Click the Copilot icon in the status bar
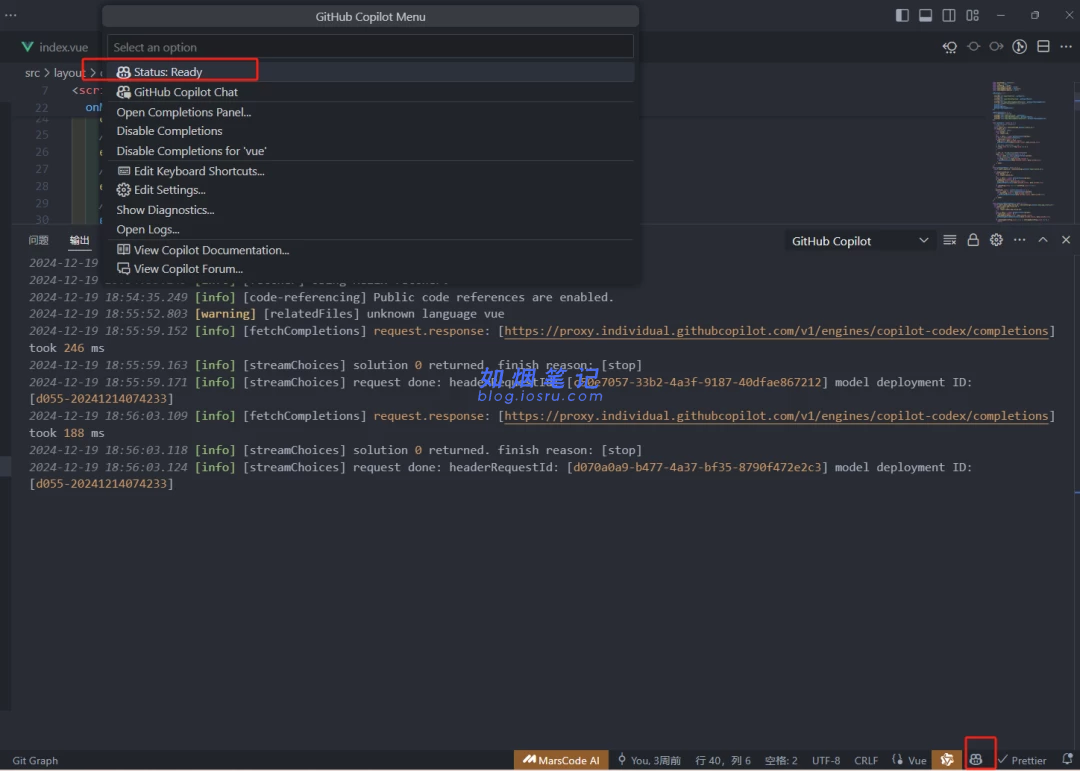The width and height of the screenshot is (1080, 771). coord(975,760)
